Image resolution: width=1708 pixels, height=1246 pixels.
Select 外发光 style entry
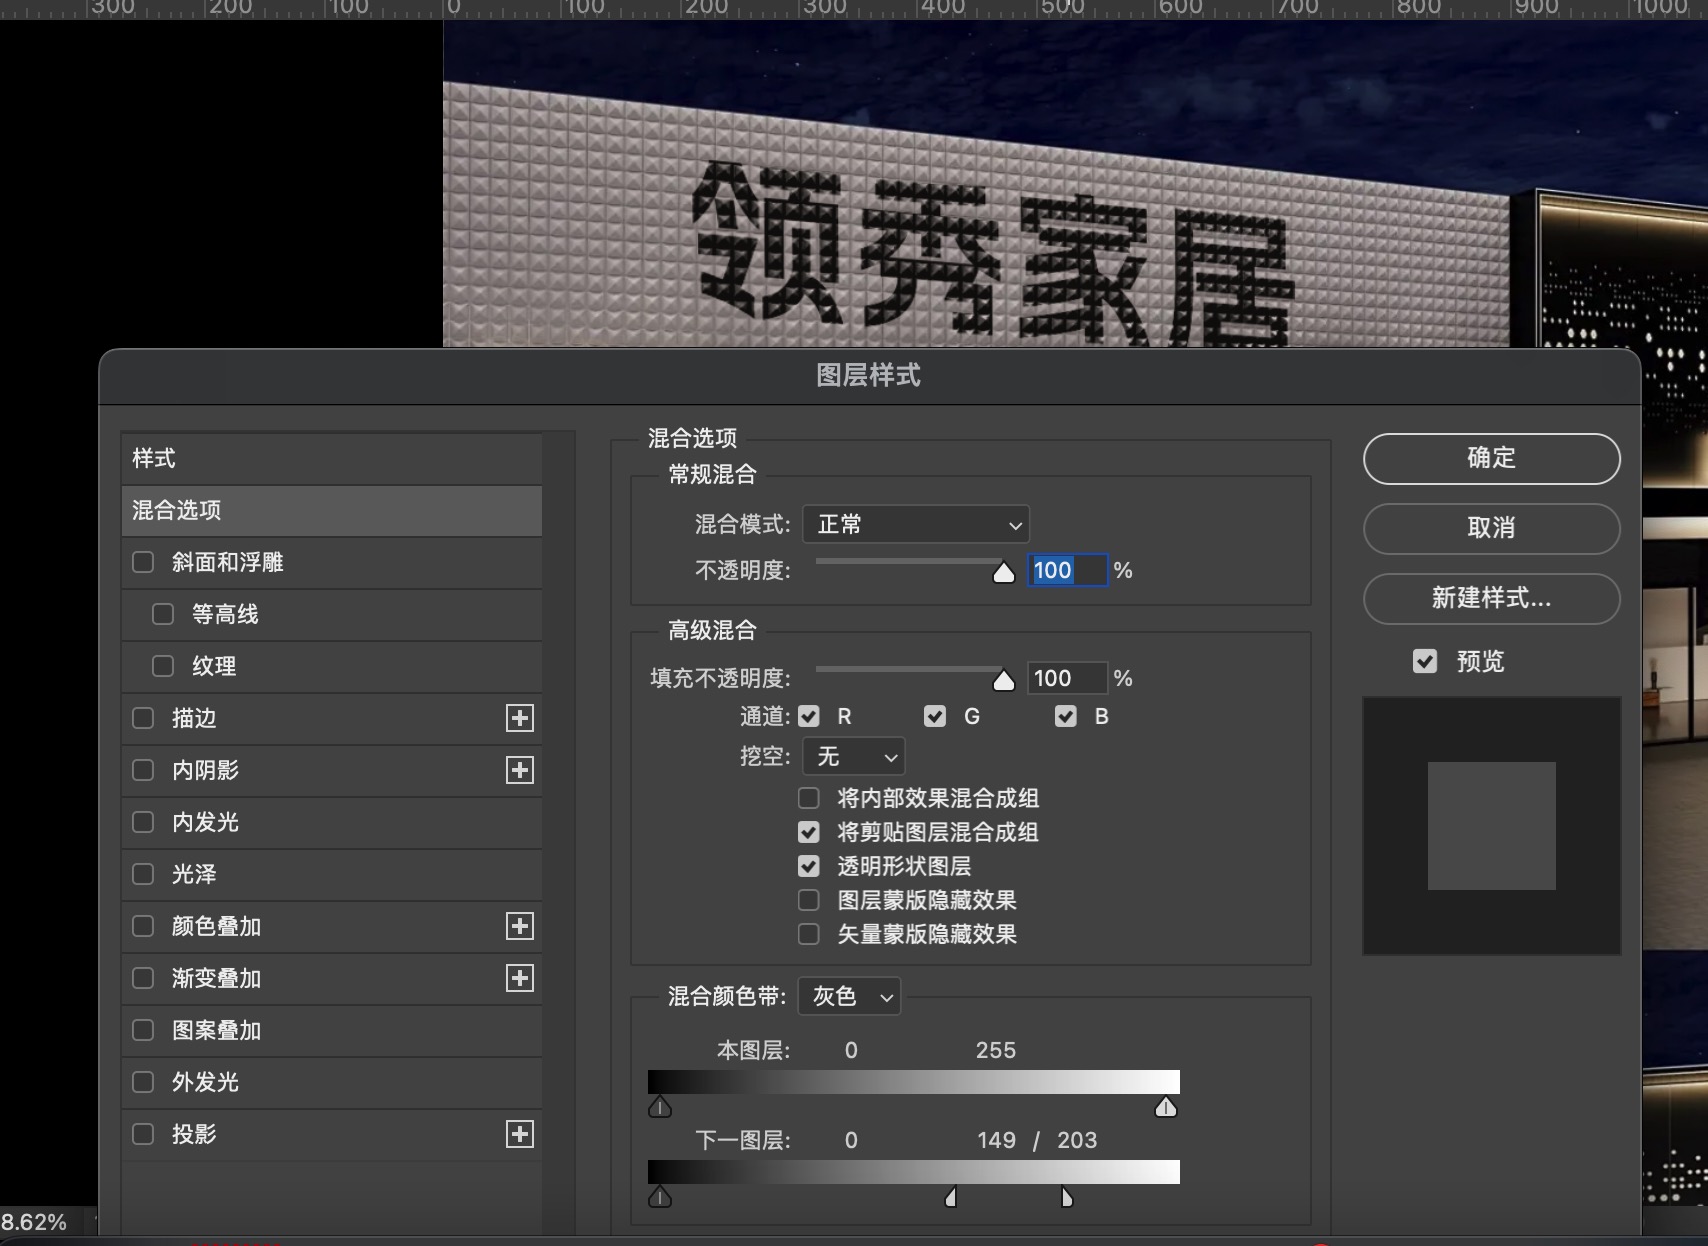click(x=206, y=1082)
